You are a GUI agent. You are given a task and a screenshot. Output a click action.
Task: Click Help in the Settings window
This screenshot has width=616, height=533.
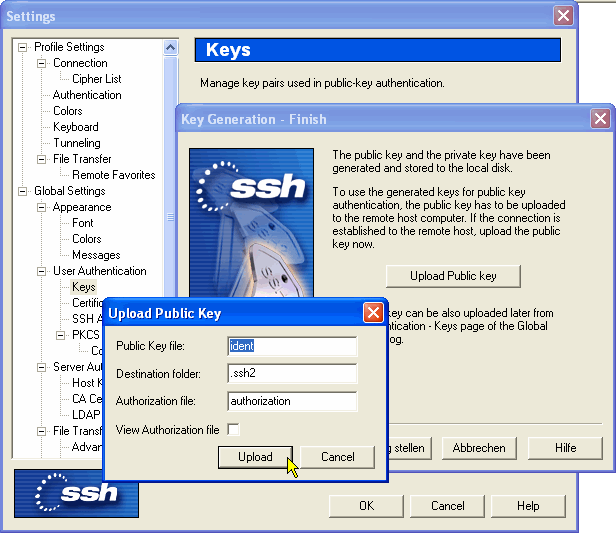pos(528,506)
